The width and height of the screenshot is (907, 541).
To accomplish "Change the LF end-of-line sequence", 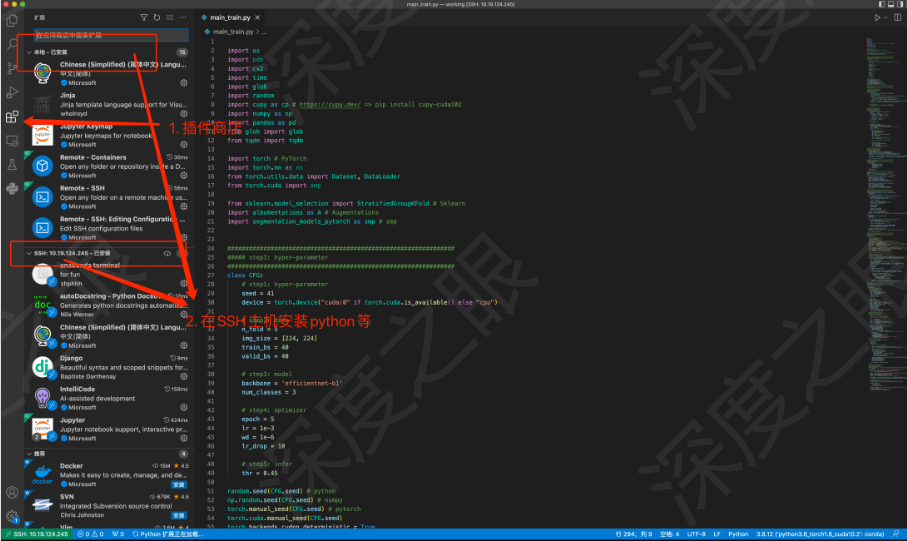I will [x=717, y=534].
